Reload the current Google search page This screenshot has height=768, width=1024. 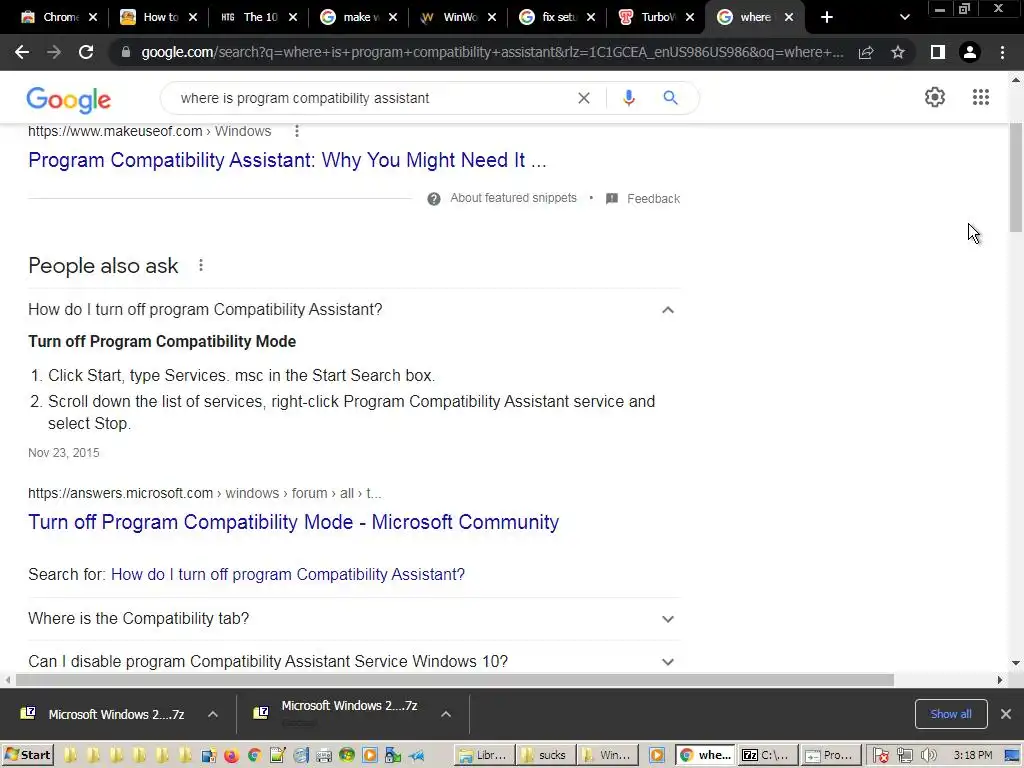pos(86,52)
